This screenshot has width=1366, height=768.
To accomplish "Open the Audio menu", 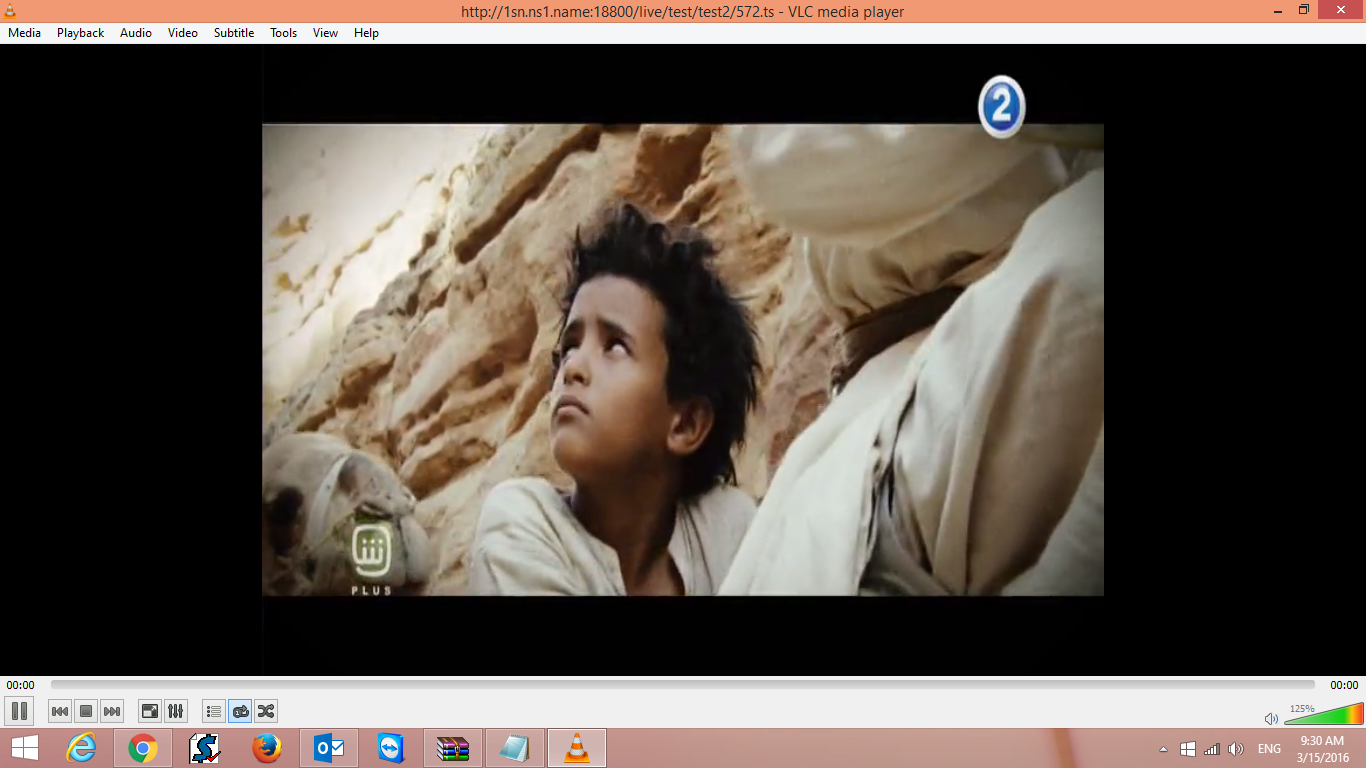I will [x=136, y=33].
